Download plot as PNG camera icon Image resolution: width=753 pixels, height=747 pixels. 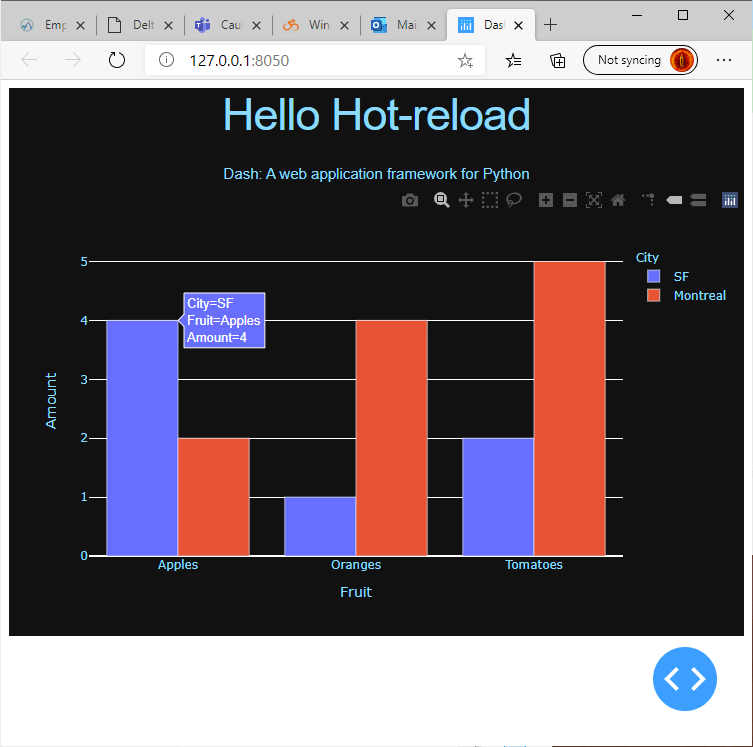[410, 200]
